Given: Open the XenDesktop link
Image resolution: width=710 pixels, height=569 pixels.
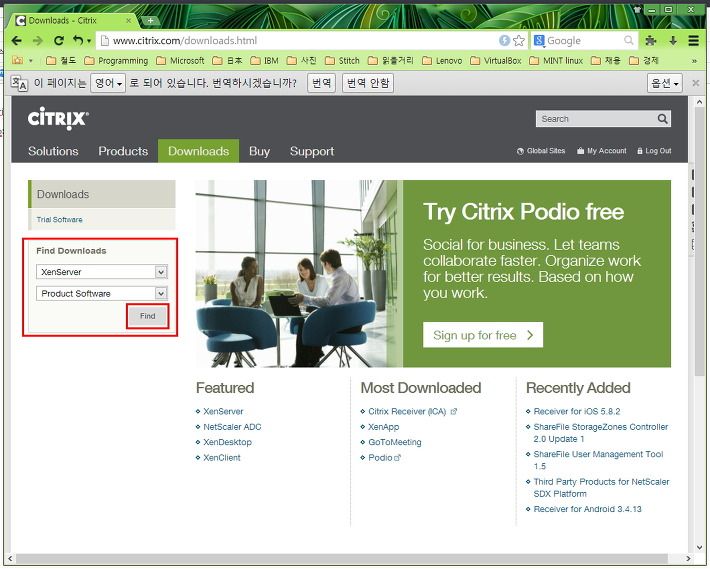Looking at the screenshot, I should click(227, 442).
